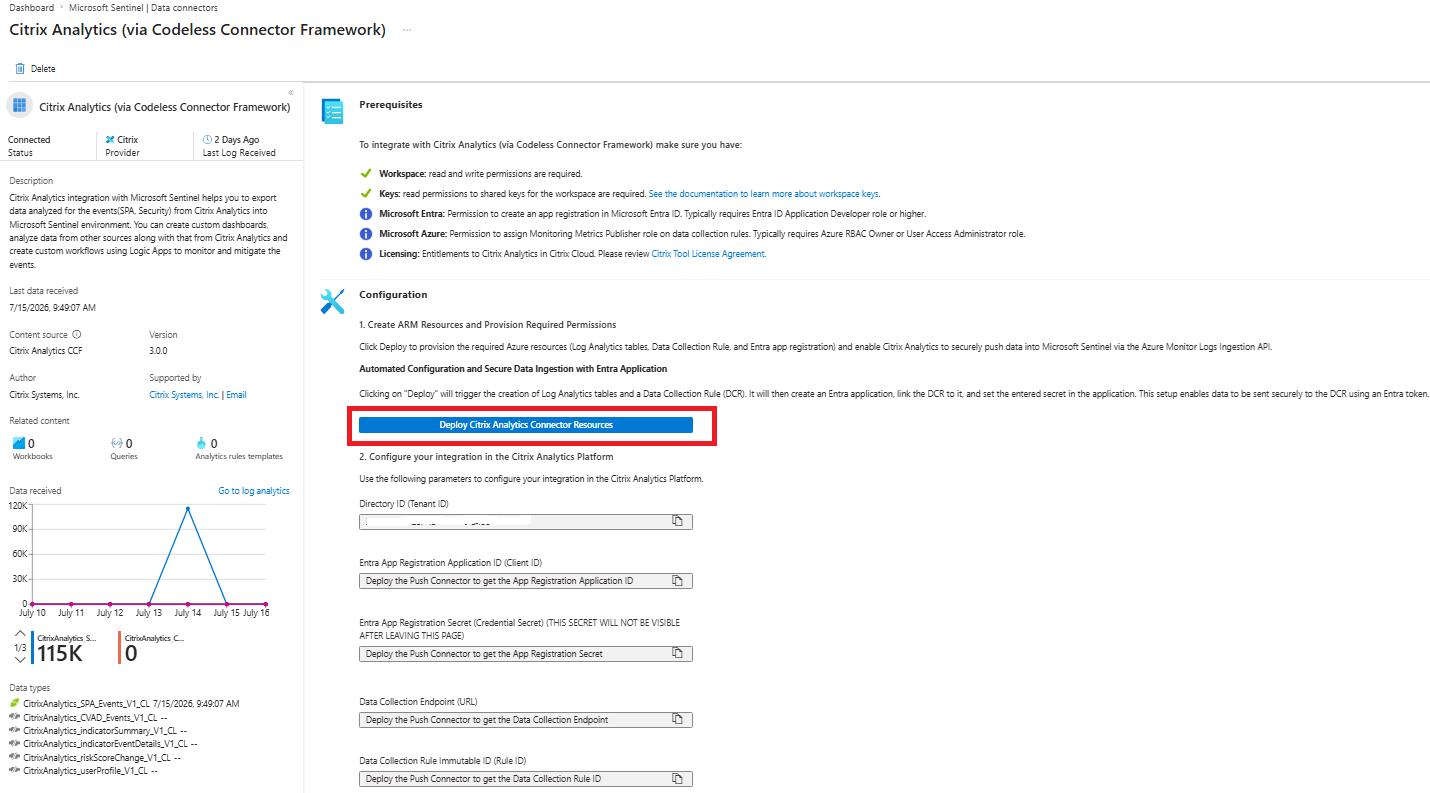Image resolution: width=1430 pixels, height=793 pixels.
Task: Open the Go to log analytics link
Action: (254, 491)
